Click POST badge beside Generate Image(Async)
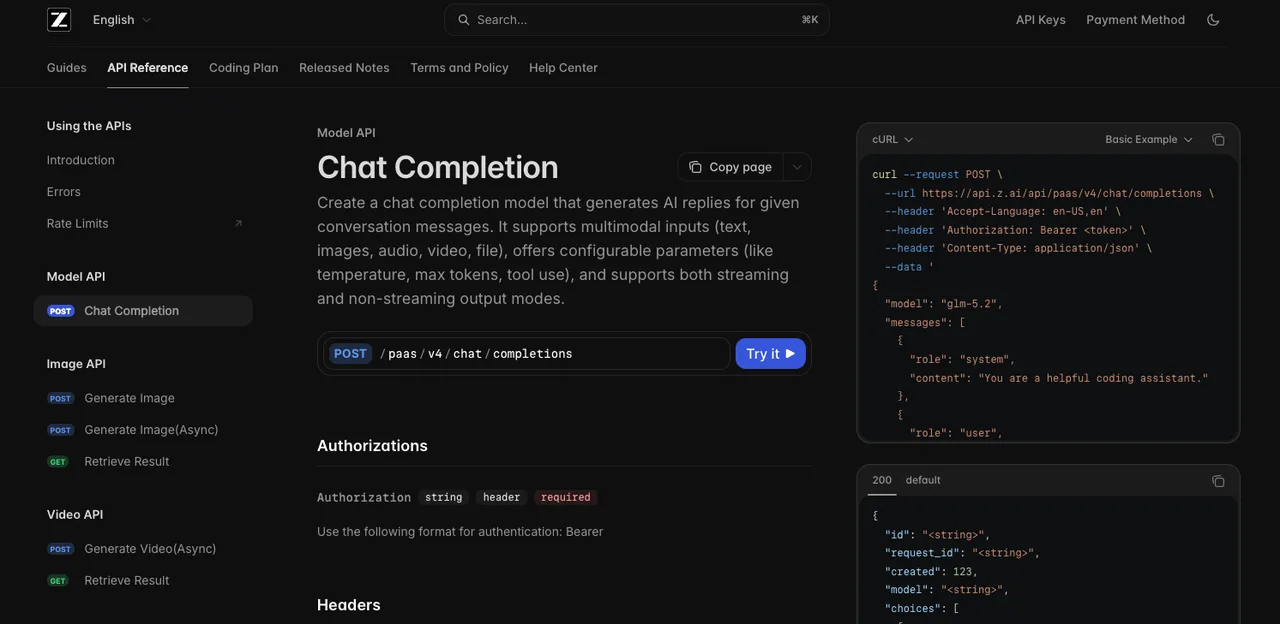This screenshot has height=624, width=1280. pos(60,430)
